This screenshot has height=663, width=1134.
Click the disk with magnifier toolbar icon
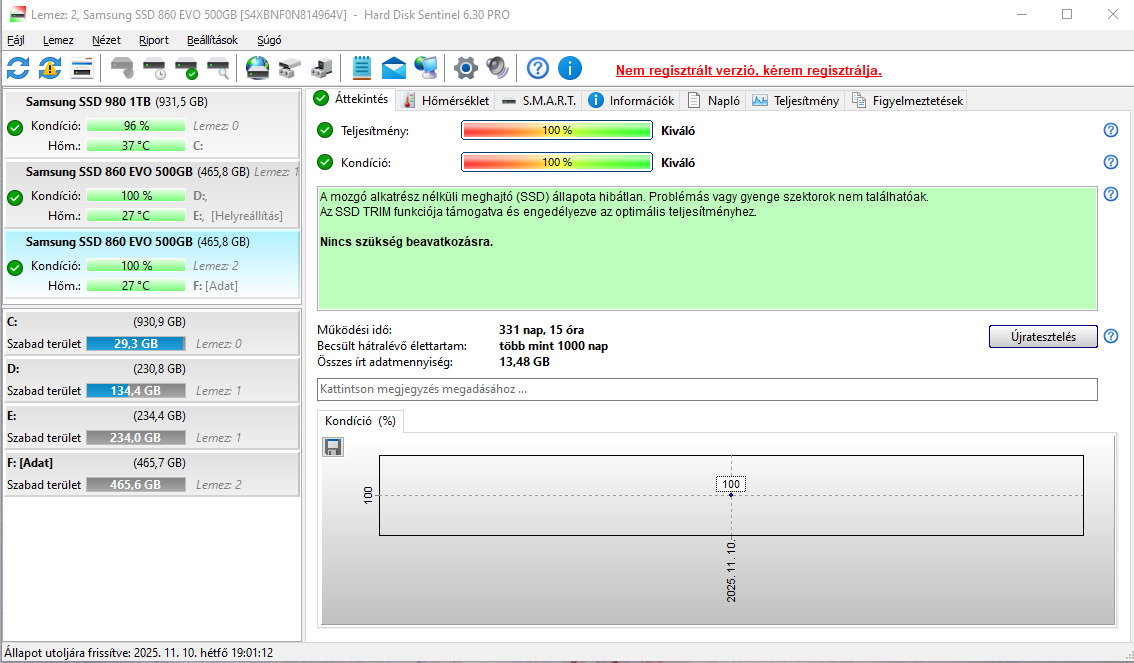click(218, 69)
